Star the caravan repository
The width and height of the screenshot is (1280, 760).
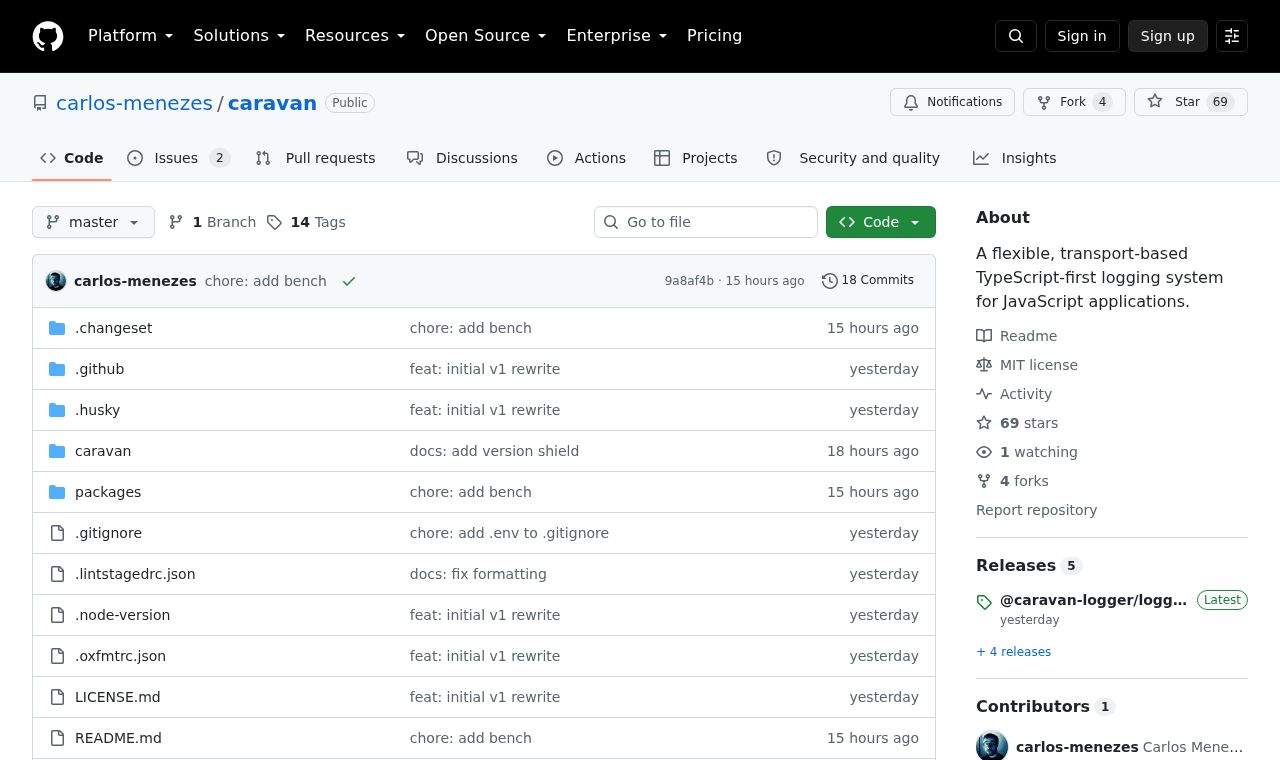click(1191, 102)
